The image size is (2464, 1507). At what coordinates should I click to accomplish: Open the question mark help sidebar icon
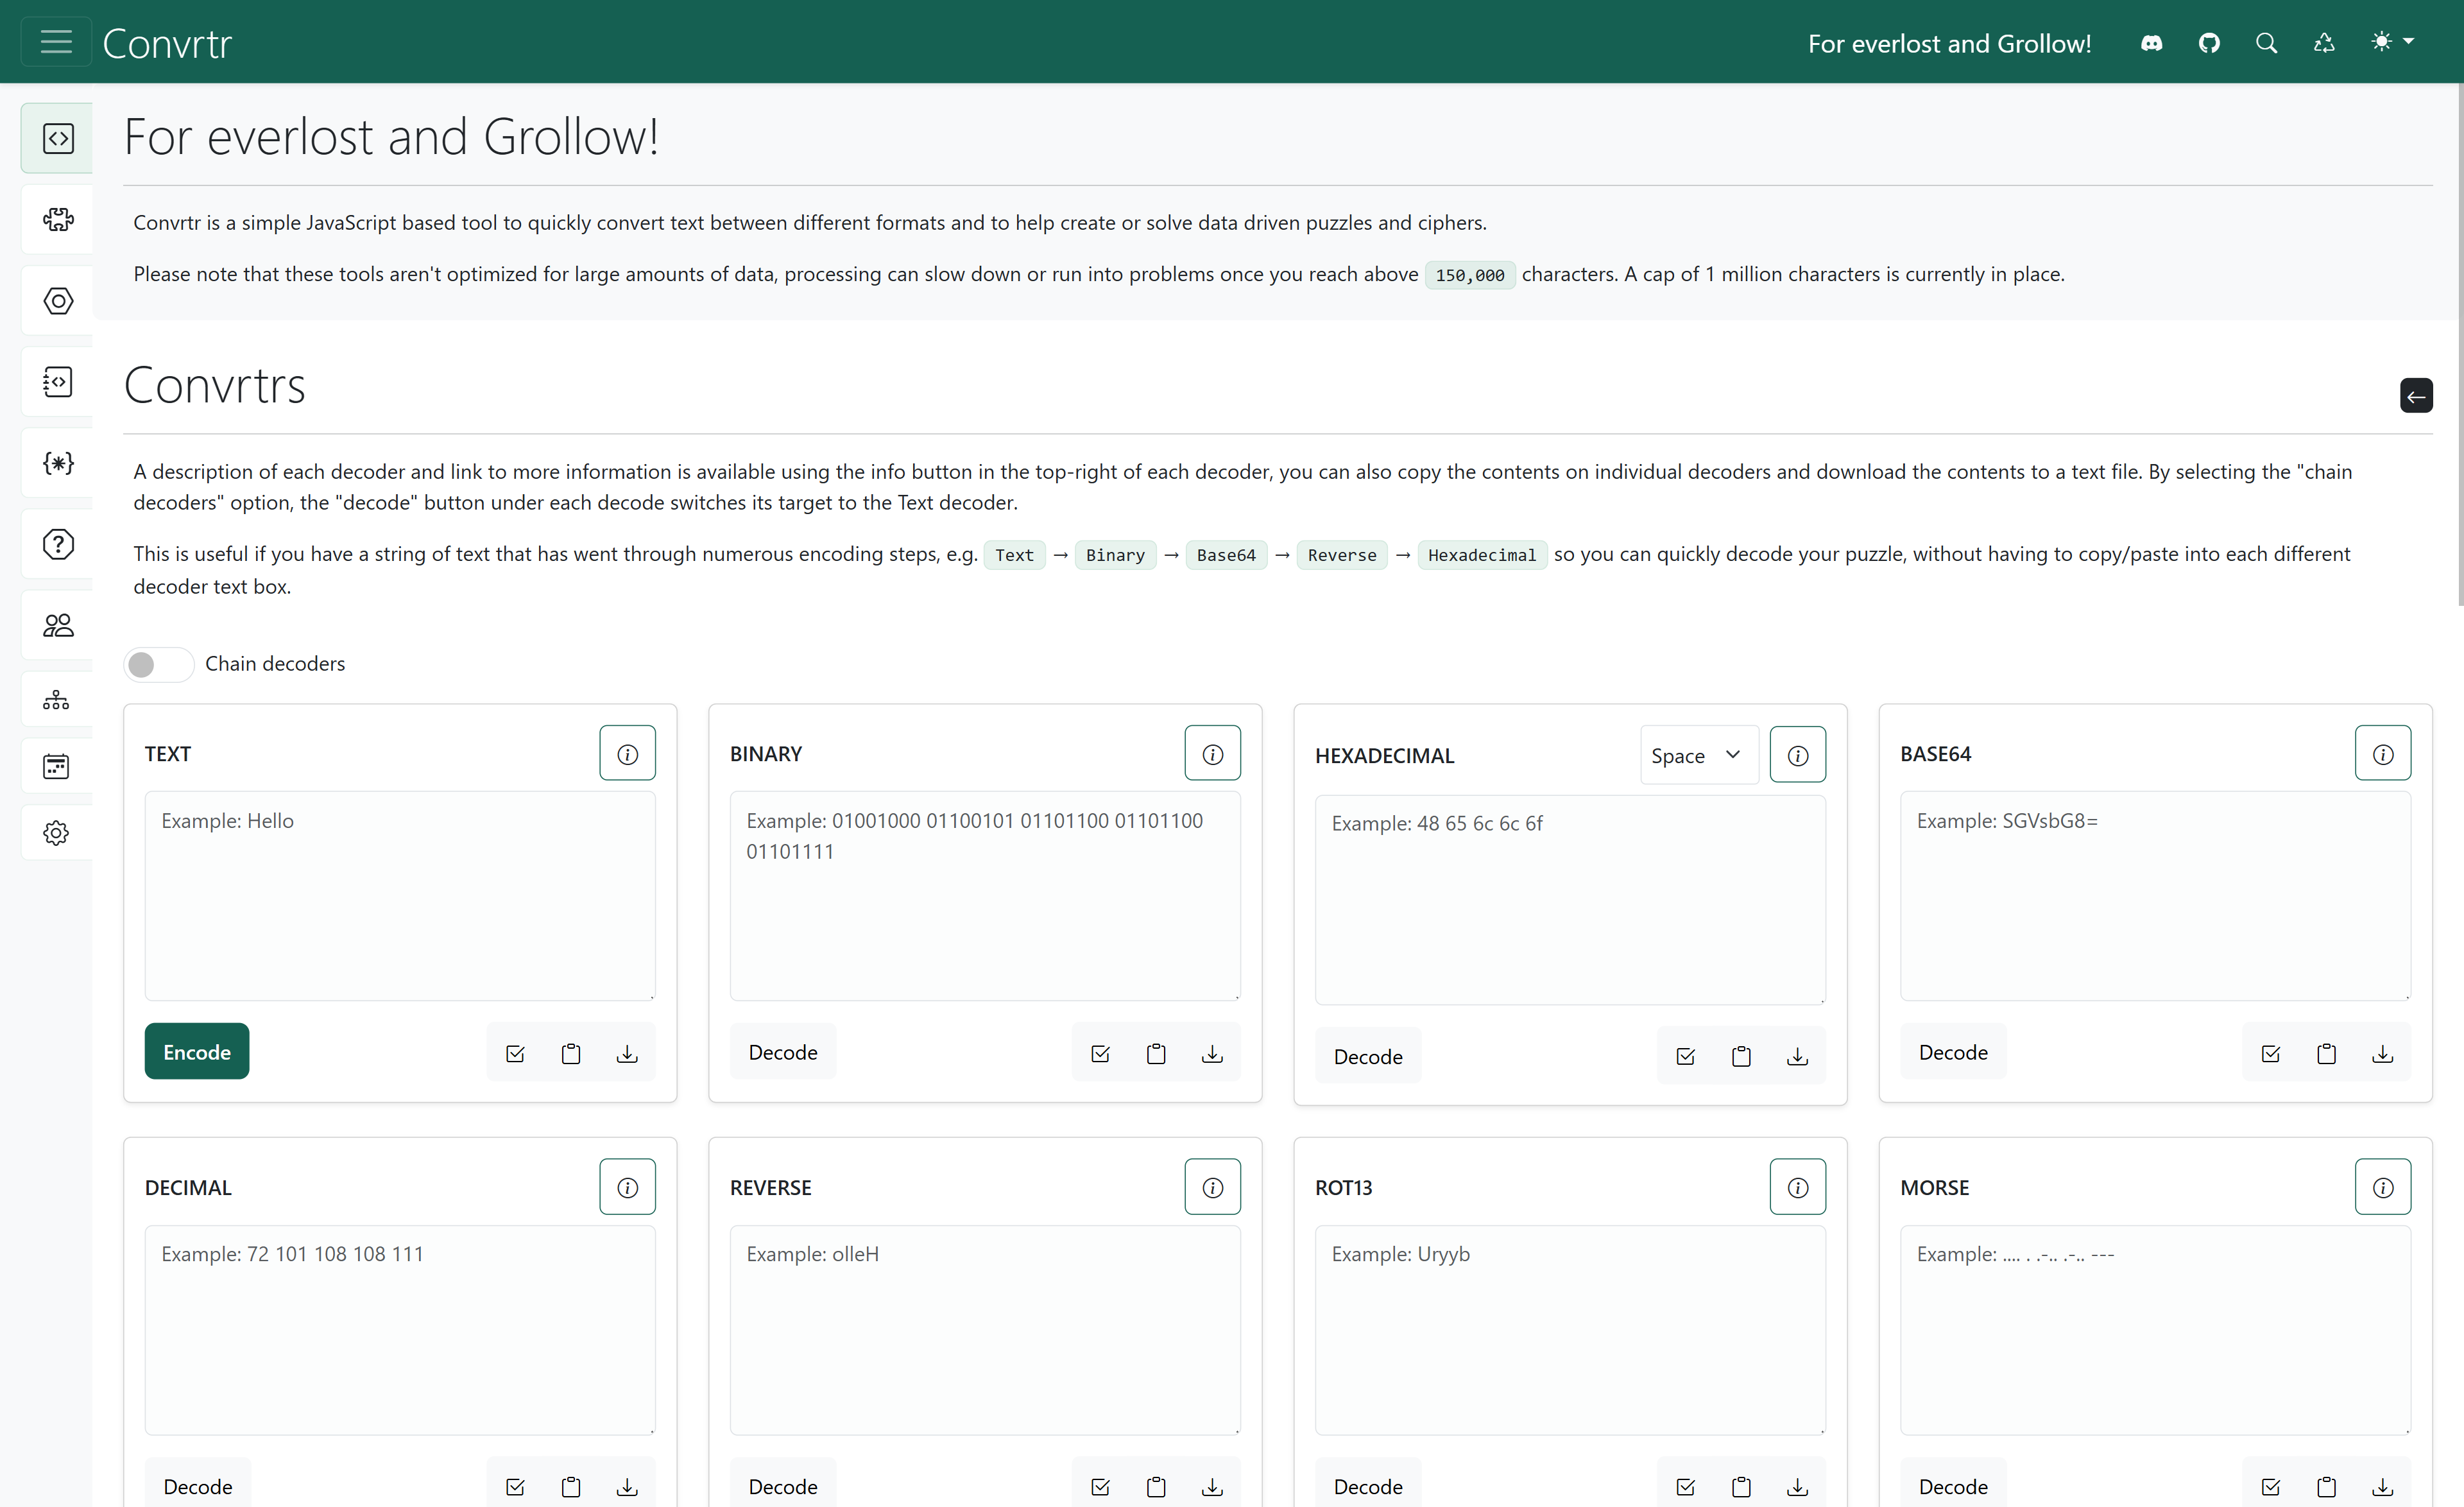click(x=58, y=544)
